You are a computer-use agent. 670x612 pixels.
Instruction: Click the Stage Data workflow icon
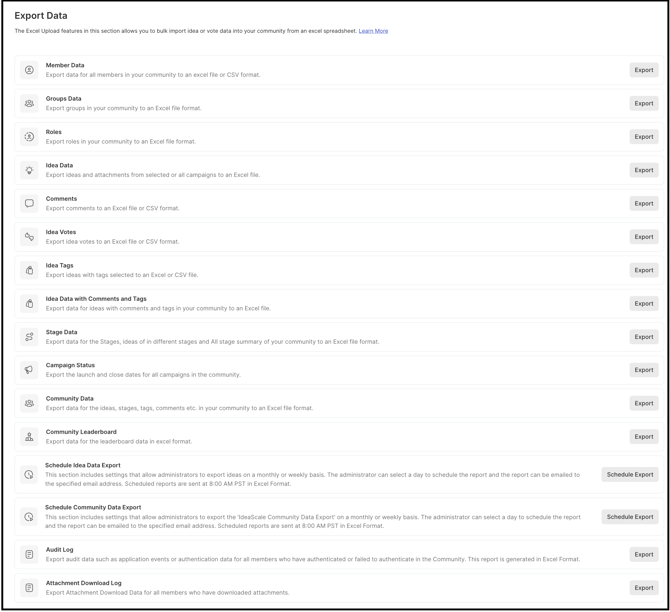(29, 337)
